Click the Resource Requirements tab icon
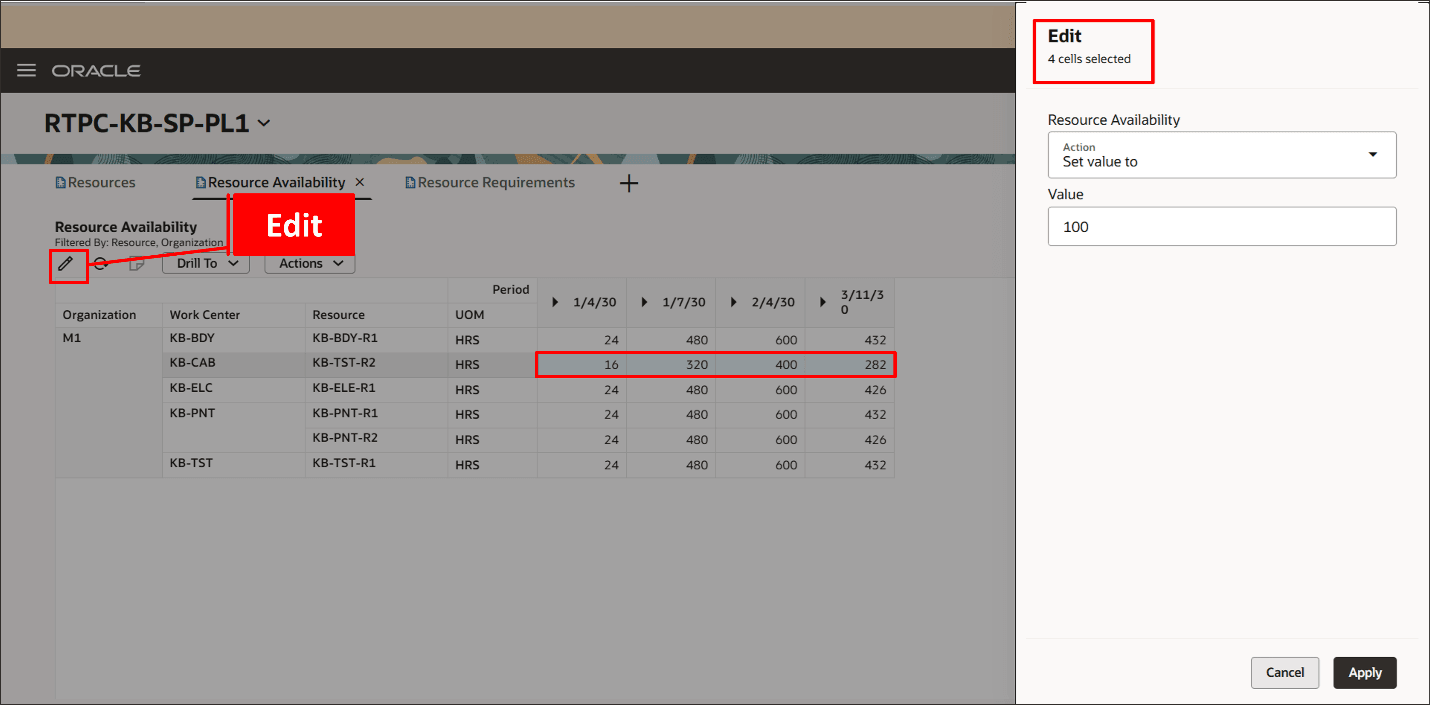Screen dimensions: 1430x705 click(408, 182)
